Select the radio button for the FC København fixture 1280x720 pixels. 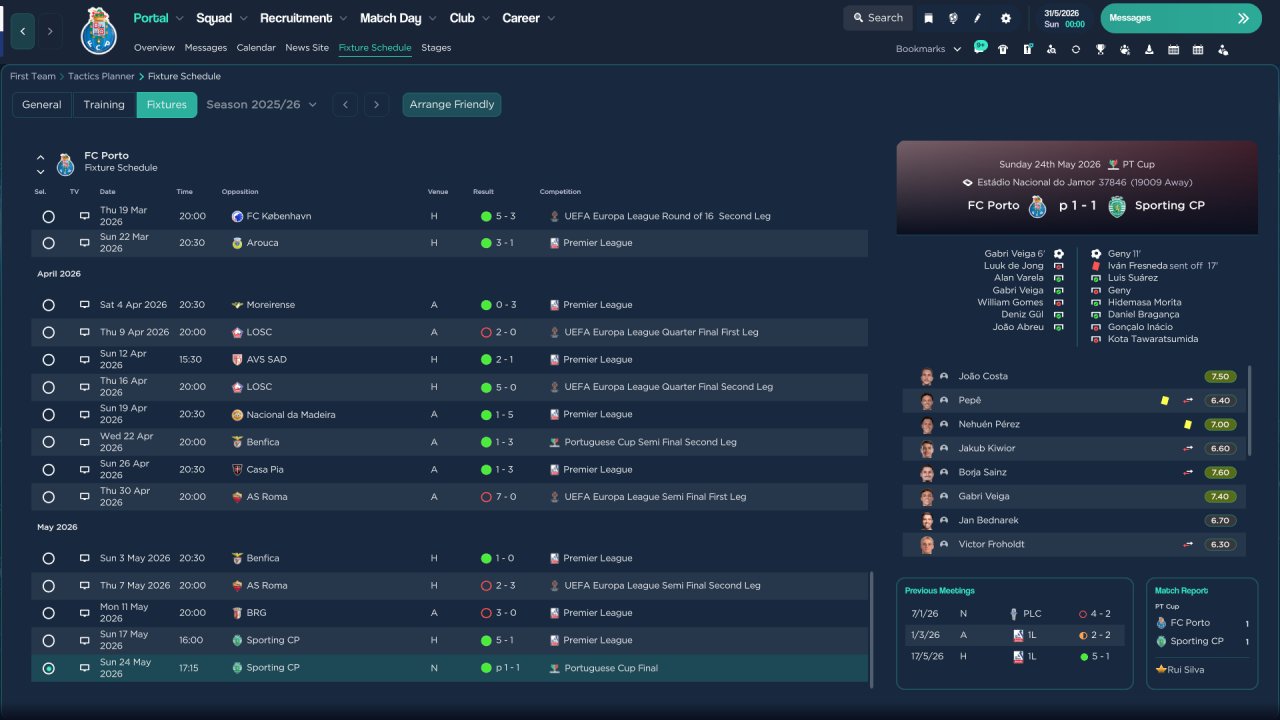(48, 216)
